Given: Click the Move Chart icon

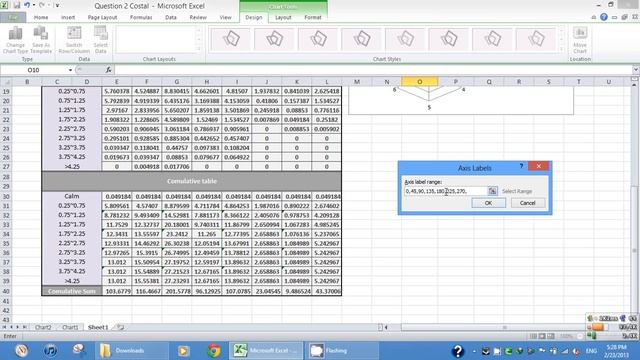Looking at the screenshot, I should click(x=580, y=40).
